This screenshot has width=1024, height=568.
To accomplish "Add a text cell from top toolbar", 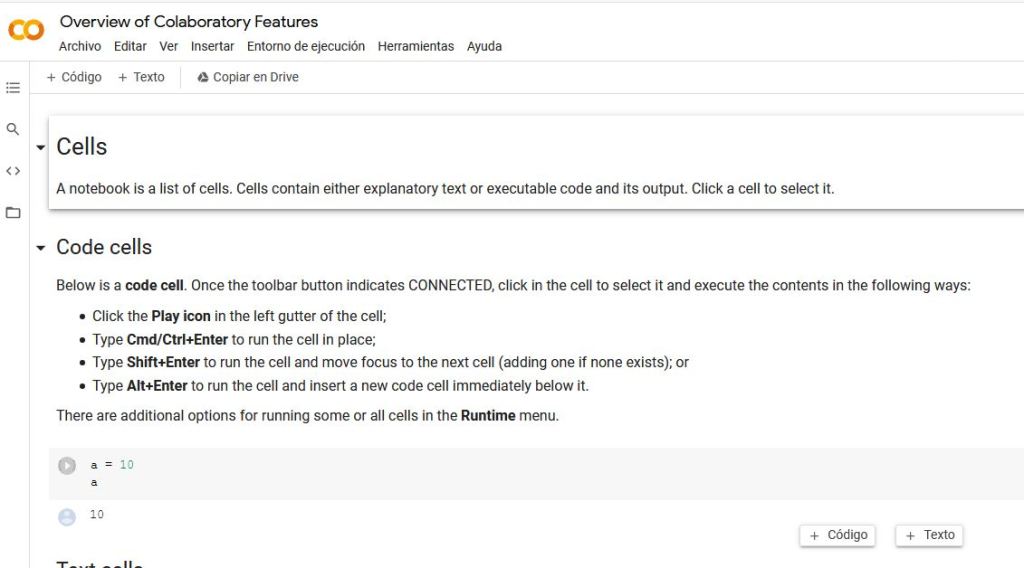I will [x=141, y=77].
